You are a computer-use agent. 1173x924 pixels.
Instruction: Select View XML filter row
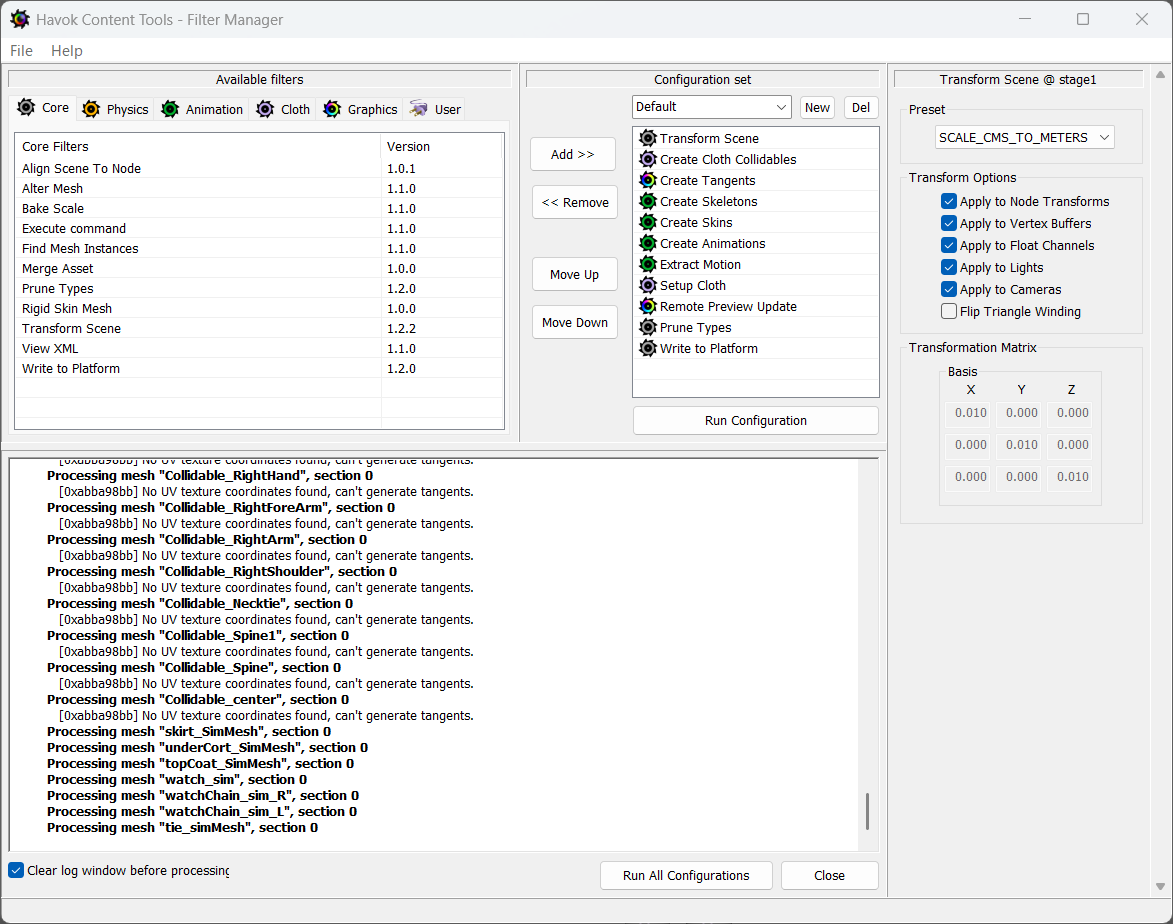259,349
